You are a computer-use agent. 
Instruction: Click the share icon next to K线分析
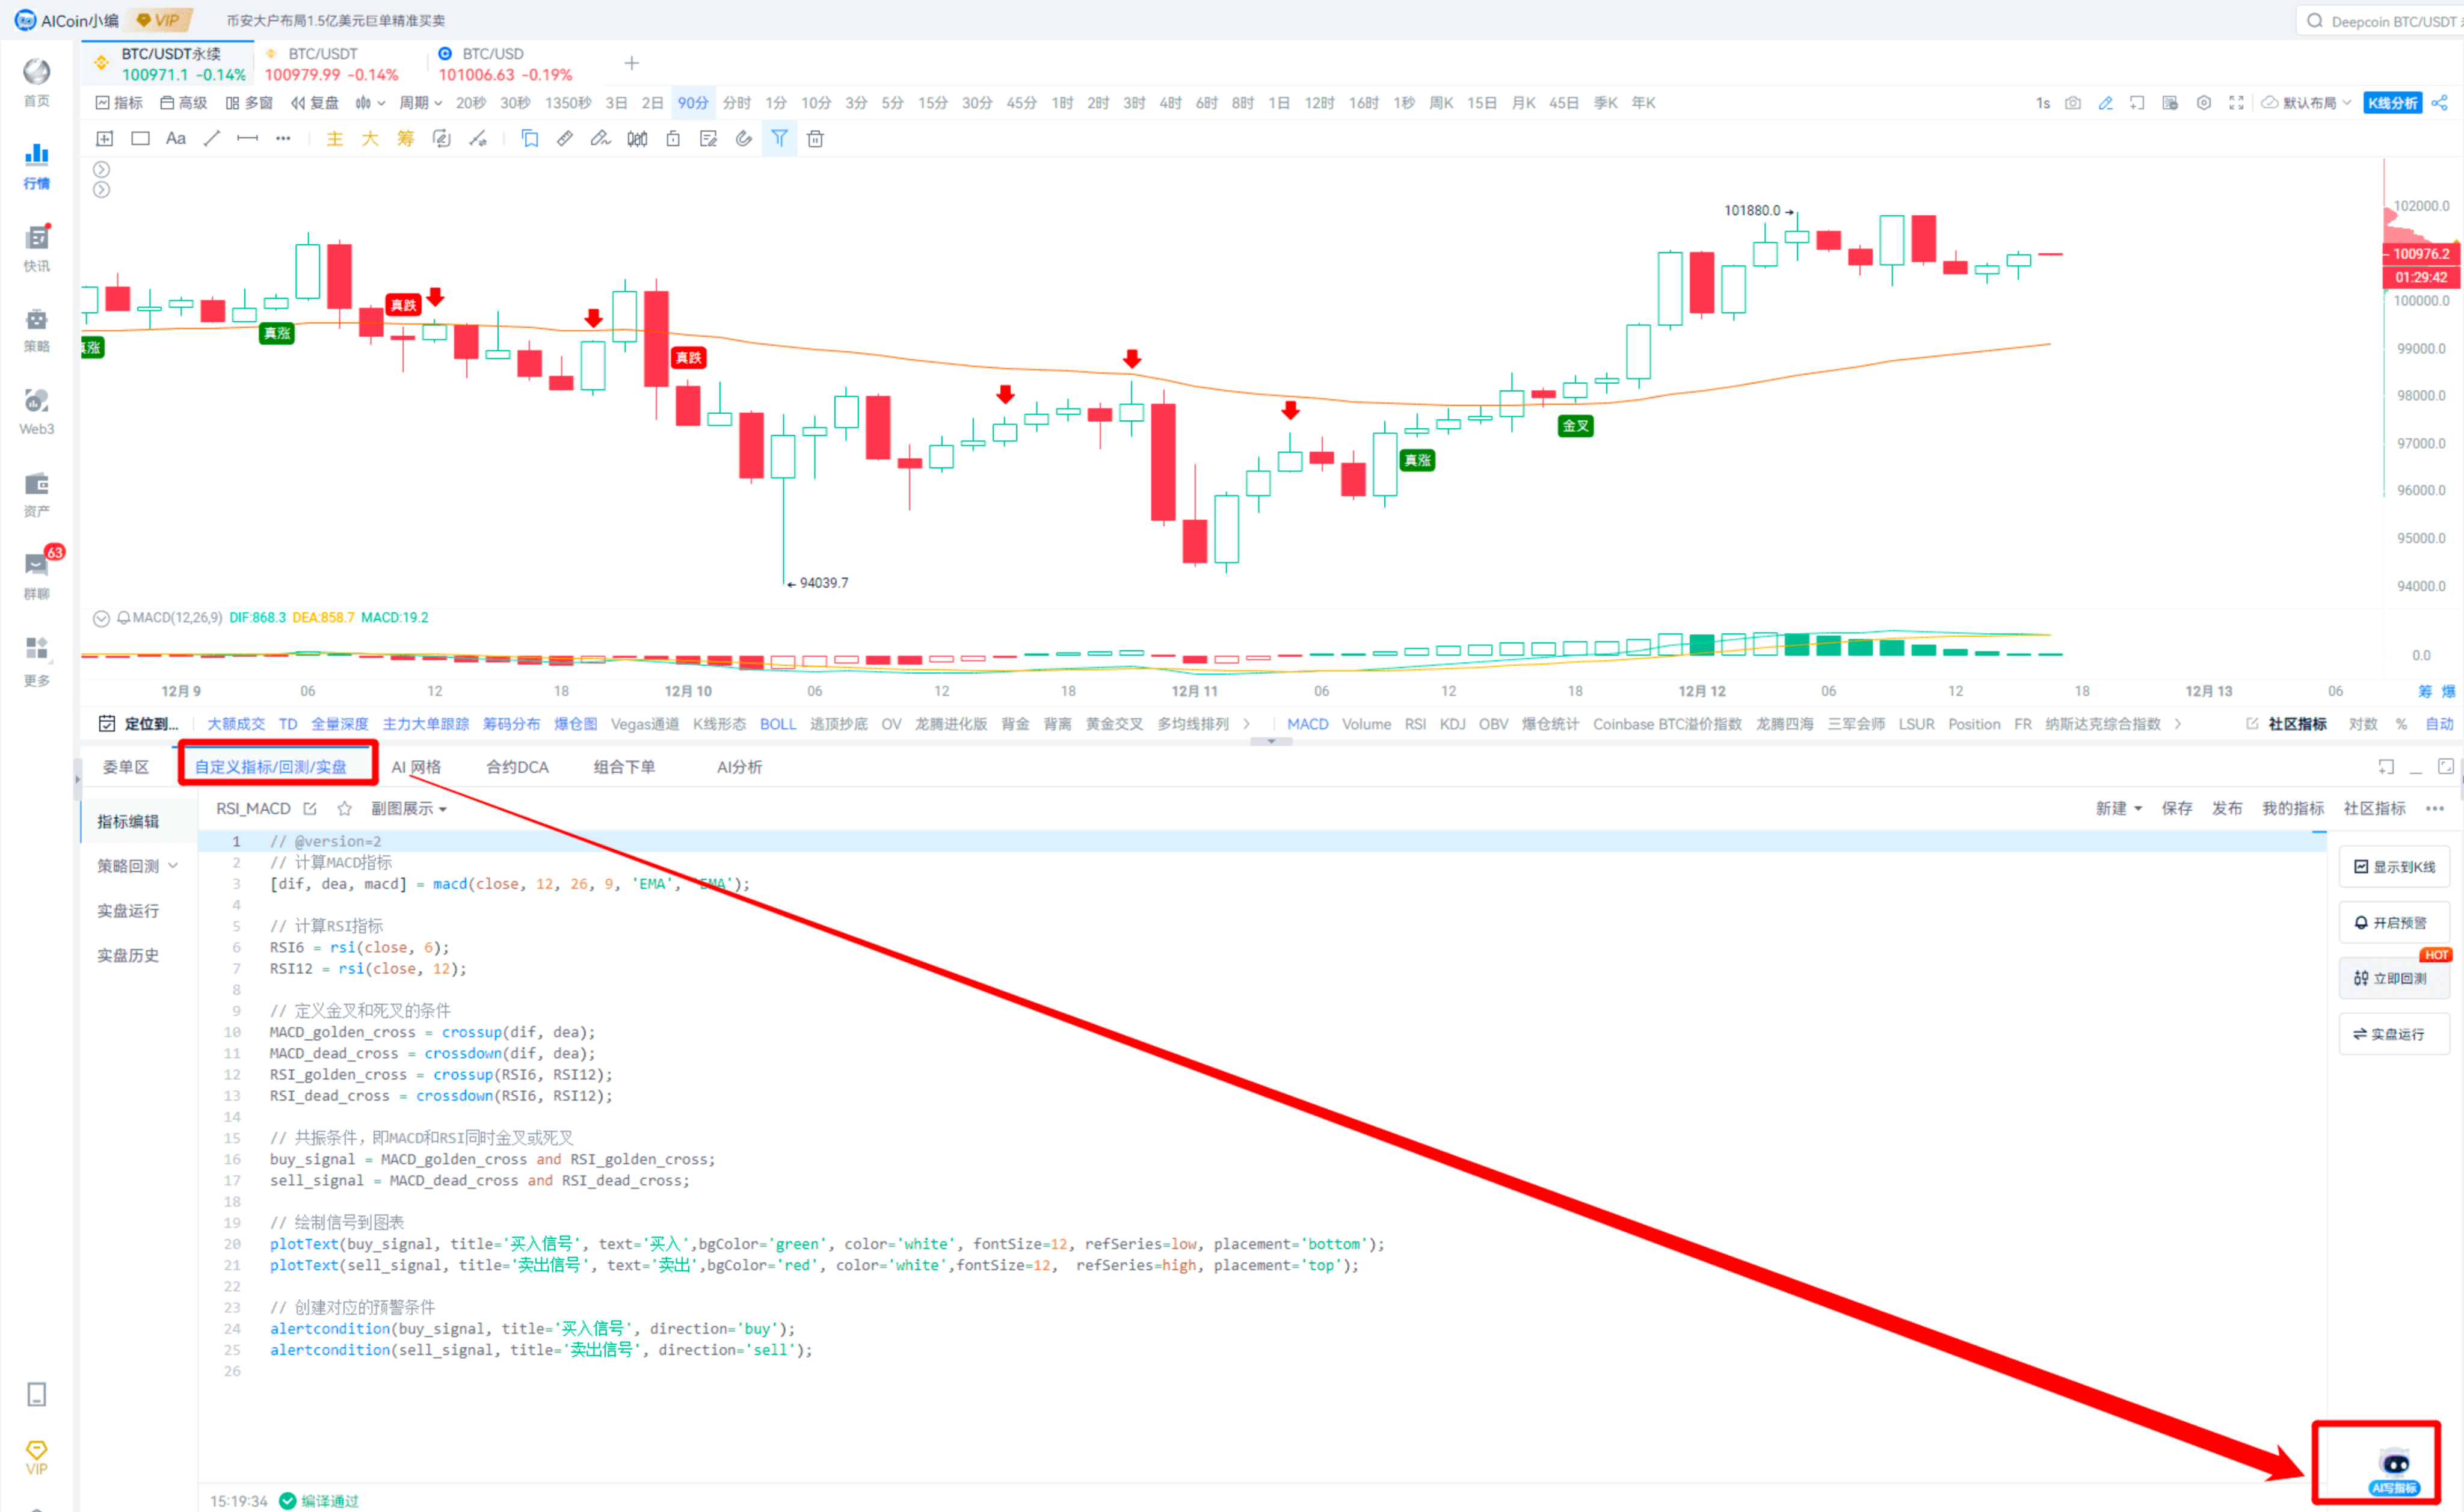(x=2439, y=103)
